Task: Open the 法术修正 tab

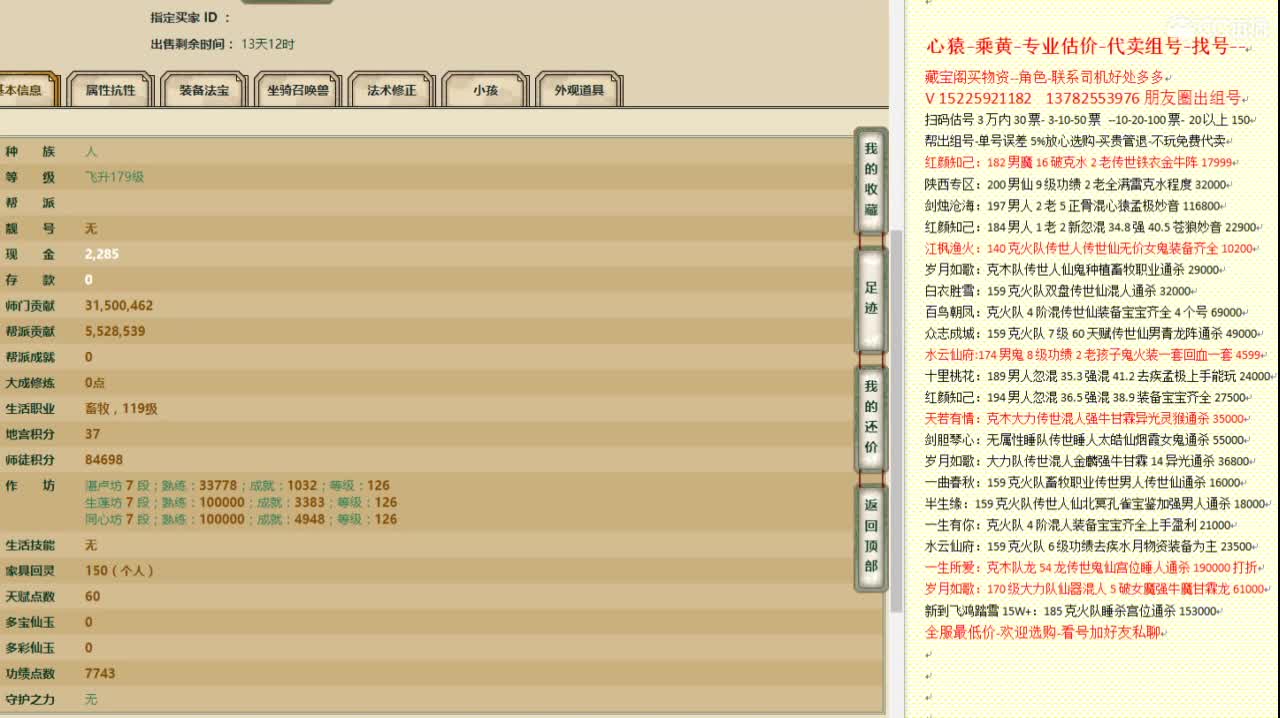Action: tap(392, 90)
